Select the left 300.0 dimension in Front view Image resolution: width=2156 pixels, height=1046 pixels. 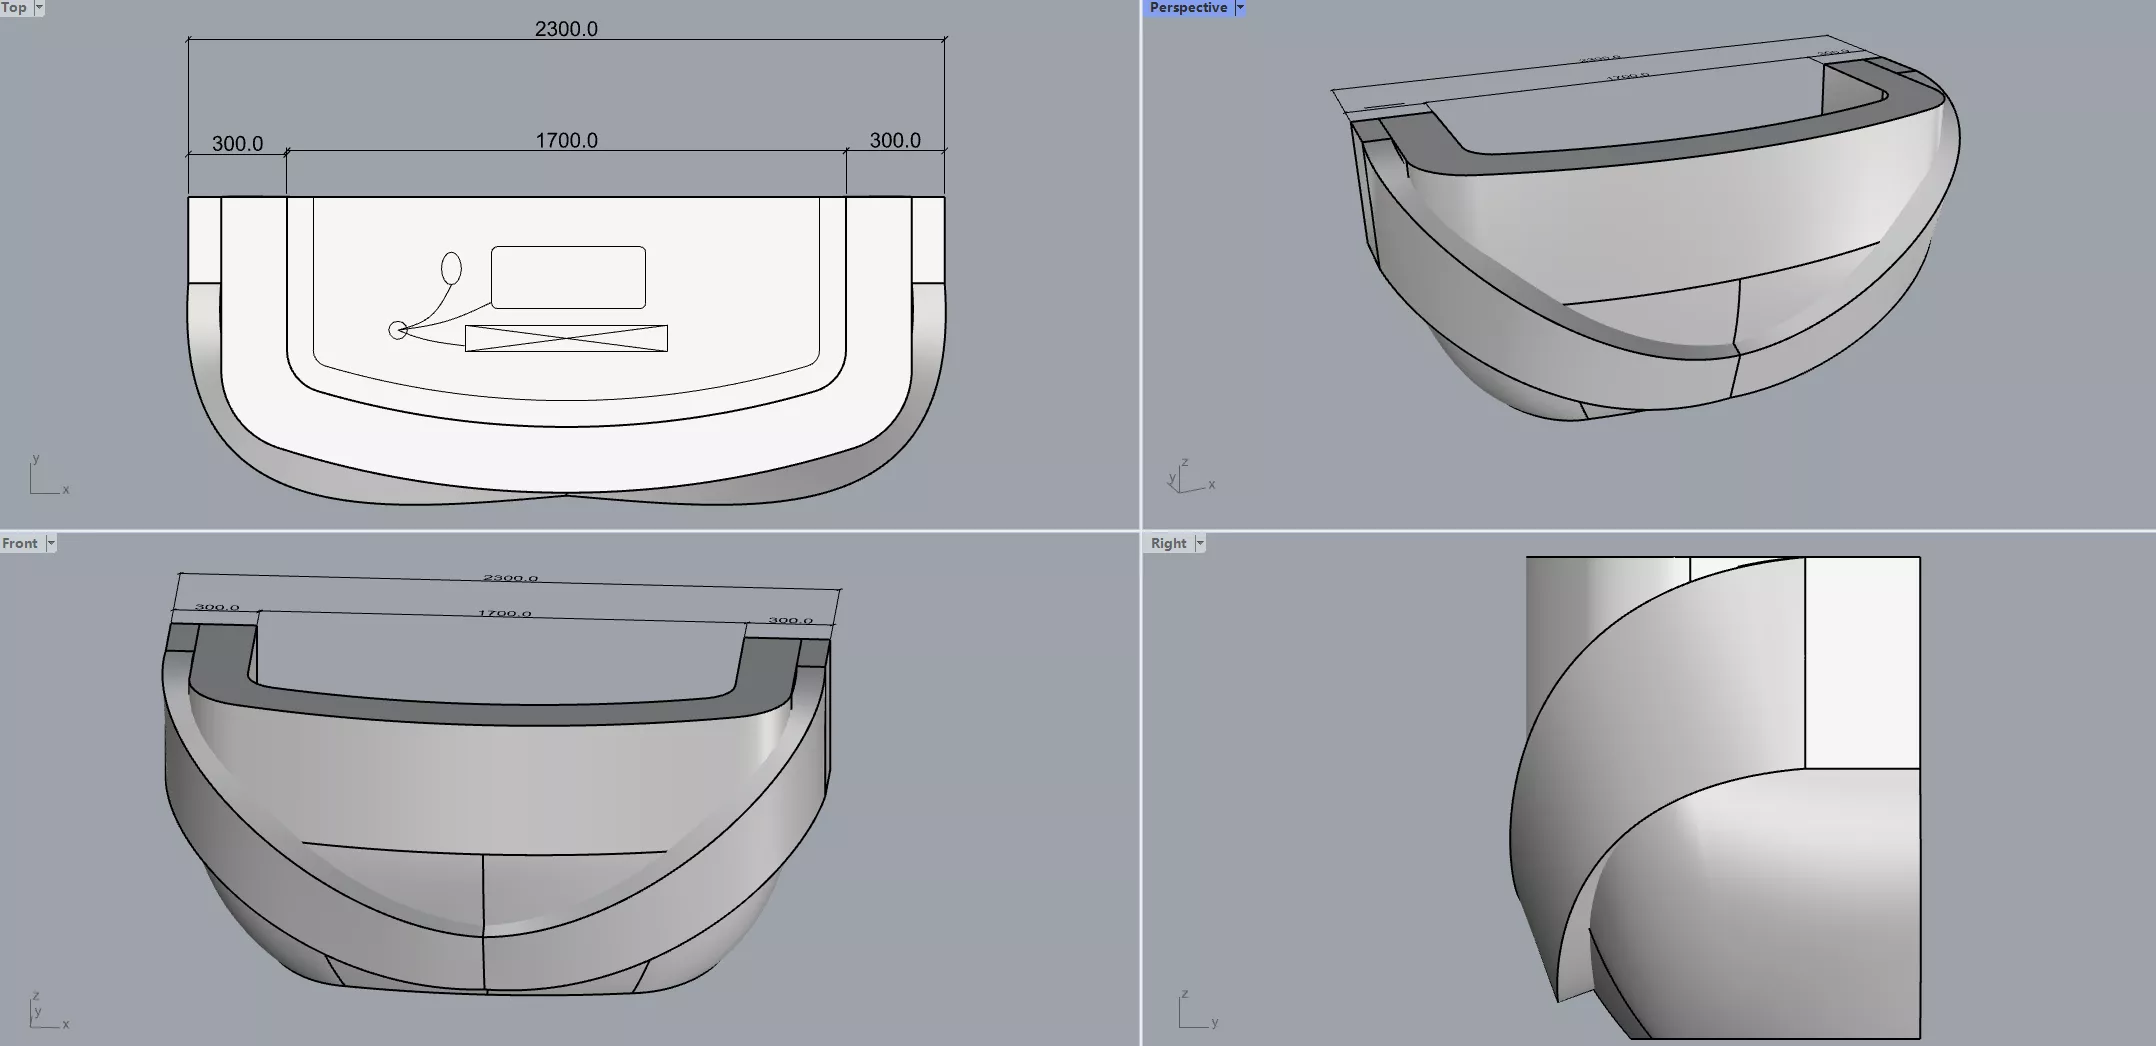pos(217,607)
